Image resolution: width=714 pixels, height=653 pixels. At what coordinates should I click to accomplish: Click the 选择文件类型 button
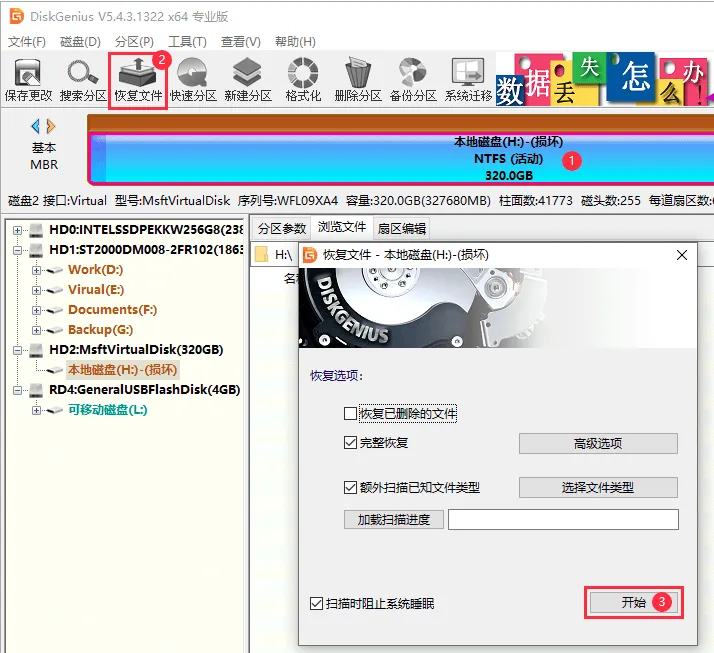[x=598, y=488]
